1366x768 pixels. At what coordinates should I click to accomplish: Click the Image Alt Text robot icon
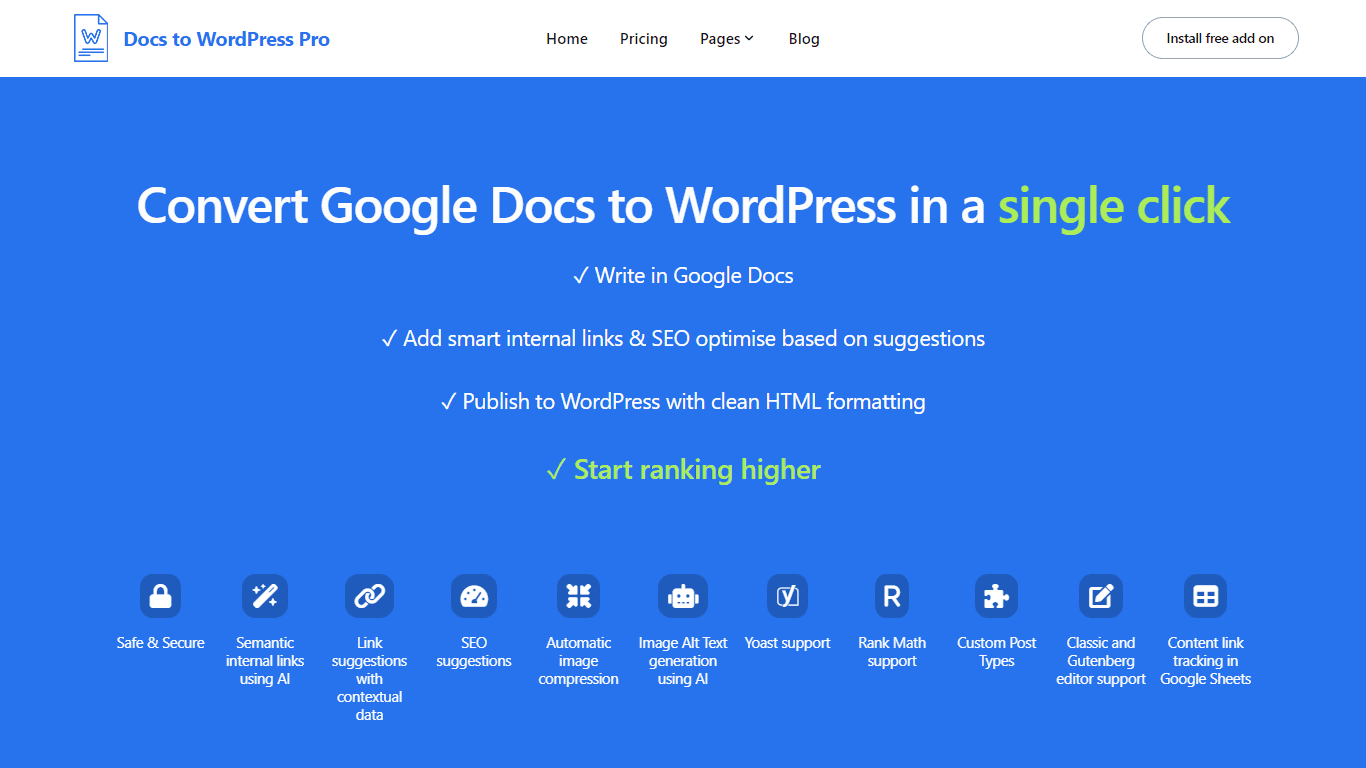coord(683,596)
